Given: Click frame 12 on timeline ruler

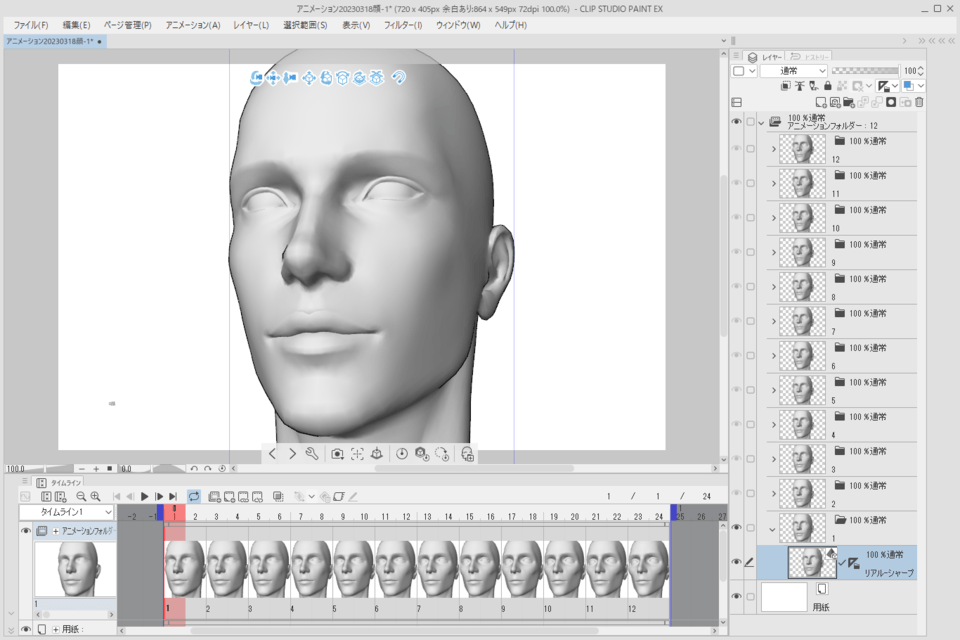Looking at the screenshot, I should (x=407, y=517).
